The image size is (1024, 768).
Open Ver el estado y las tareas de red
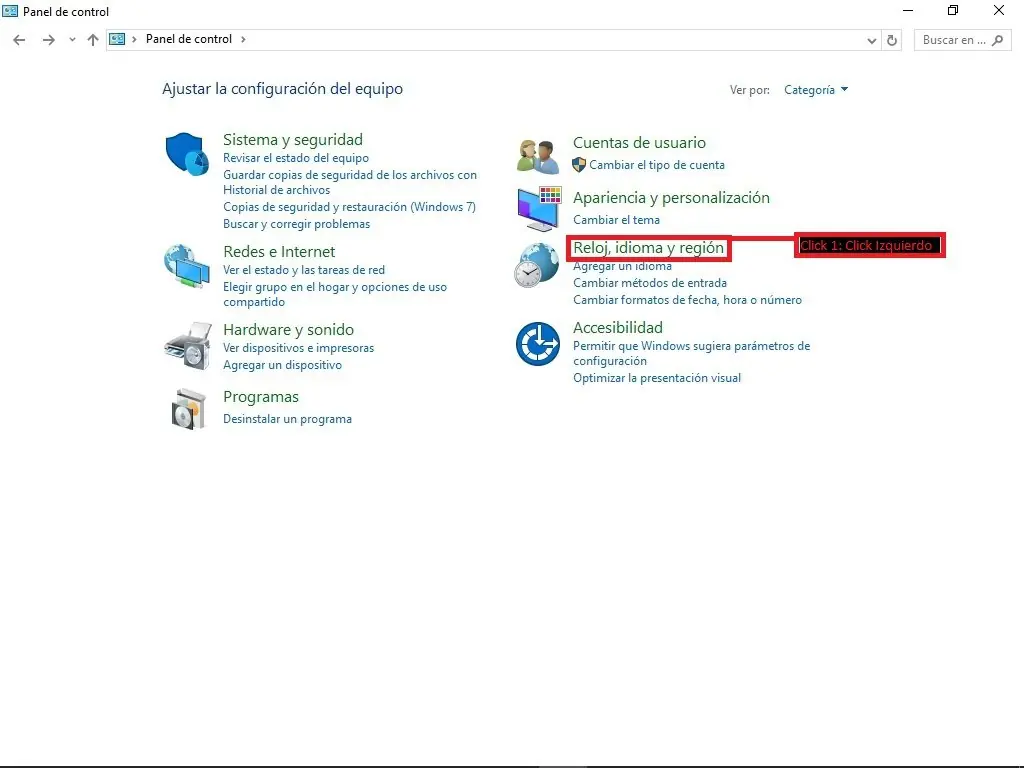coord(304,270)
